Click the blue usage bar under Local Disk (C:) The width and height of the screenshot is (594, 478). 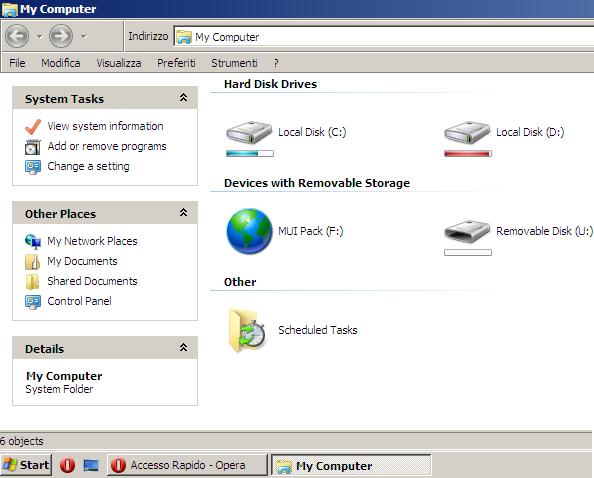click(250, 153)
